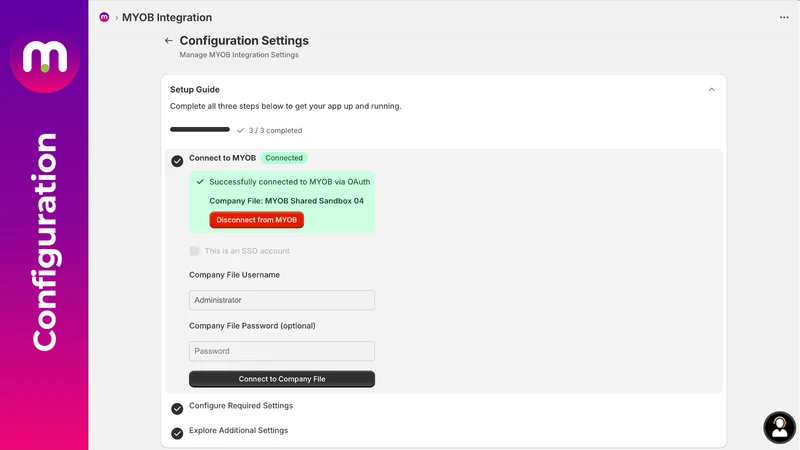The height and width of the screenshot is (450, 800).
Task: Click 'Manage MYOB Integration Settings' subtitle
Action: pos(239,55)
